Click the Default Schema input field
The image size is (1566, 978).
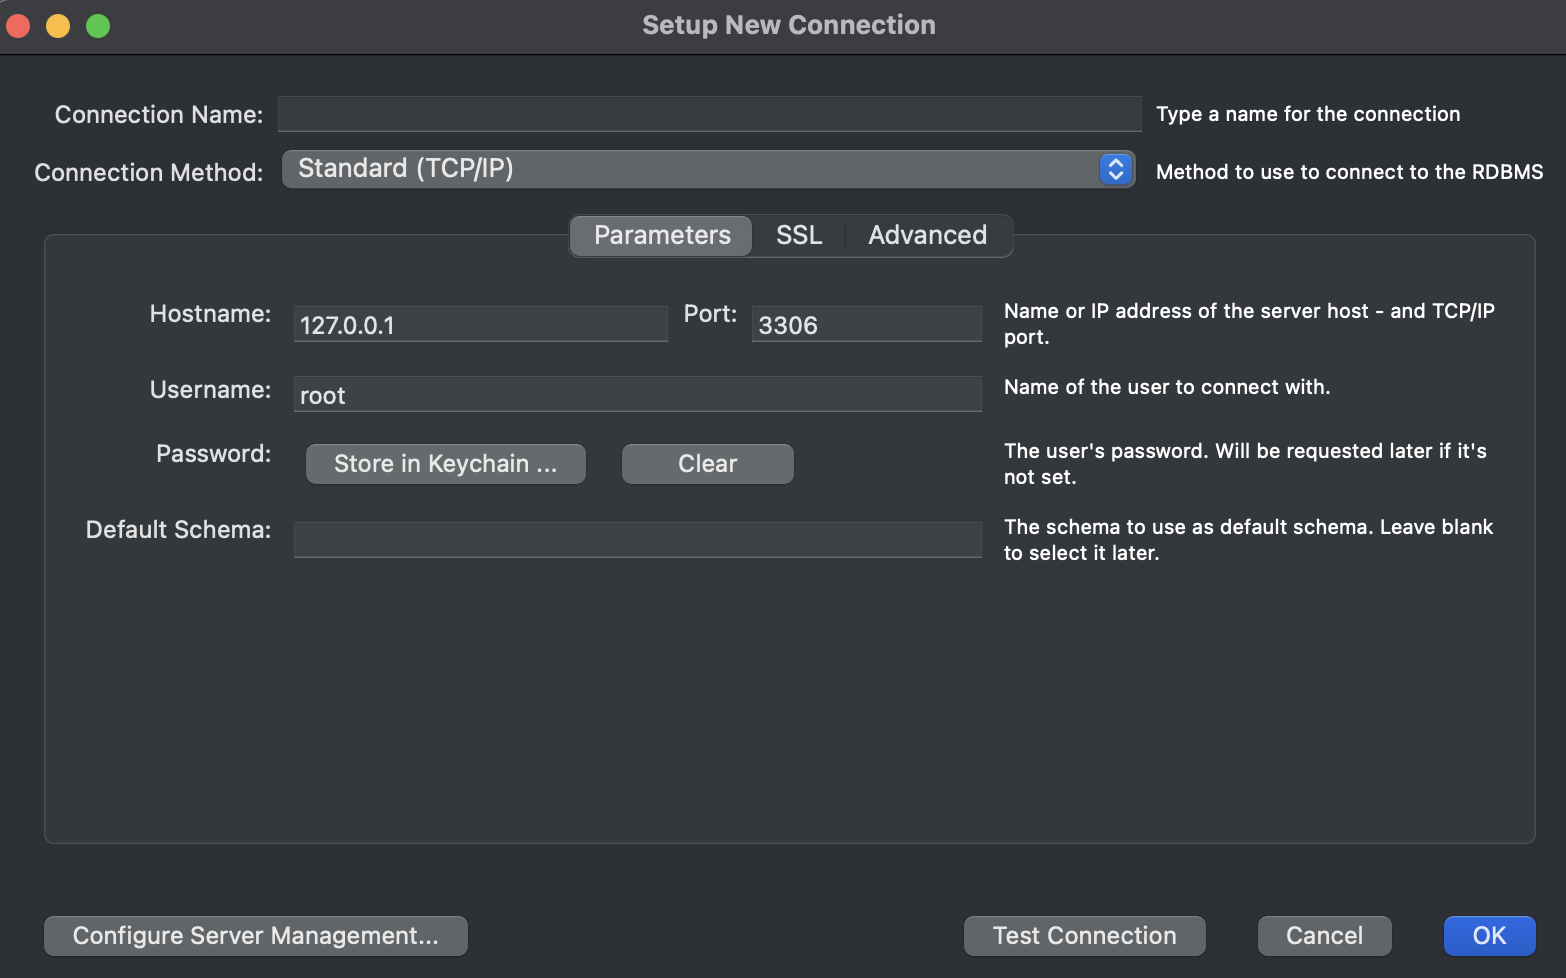point(637,540)
